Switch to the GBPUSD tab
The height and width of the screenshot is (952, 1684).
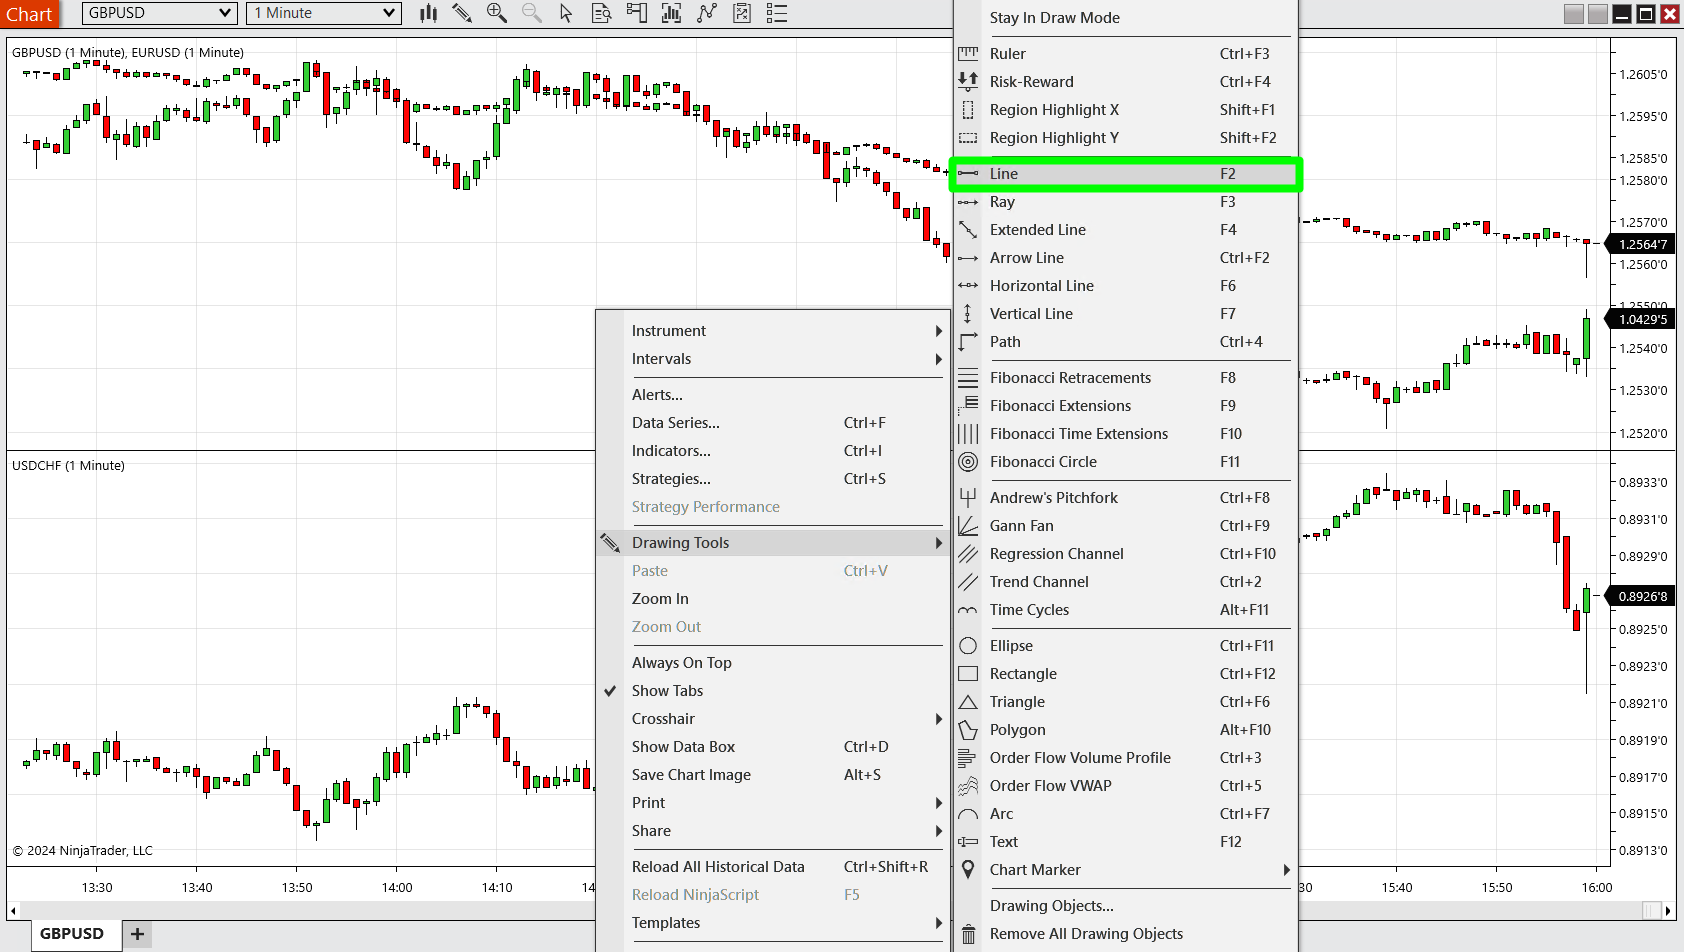pyautogui.click(x=72, y=934)
